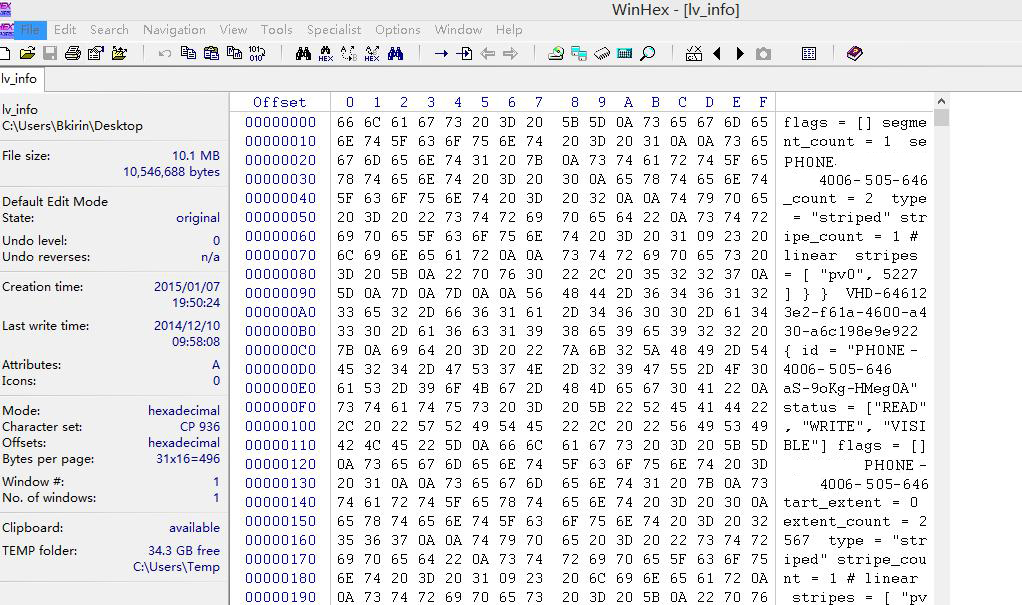Click the Find Text binoculars icon
1022x605 pixels.
(303, 53)
